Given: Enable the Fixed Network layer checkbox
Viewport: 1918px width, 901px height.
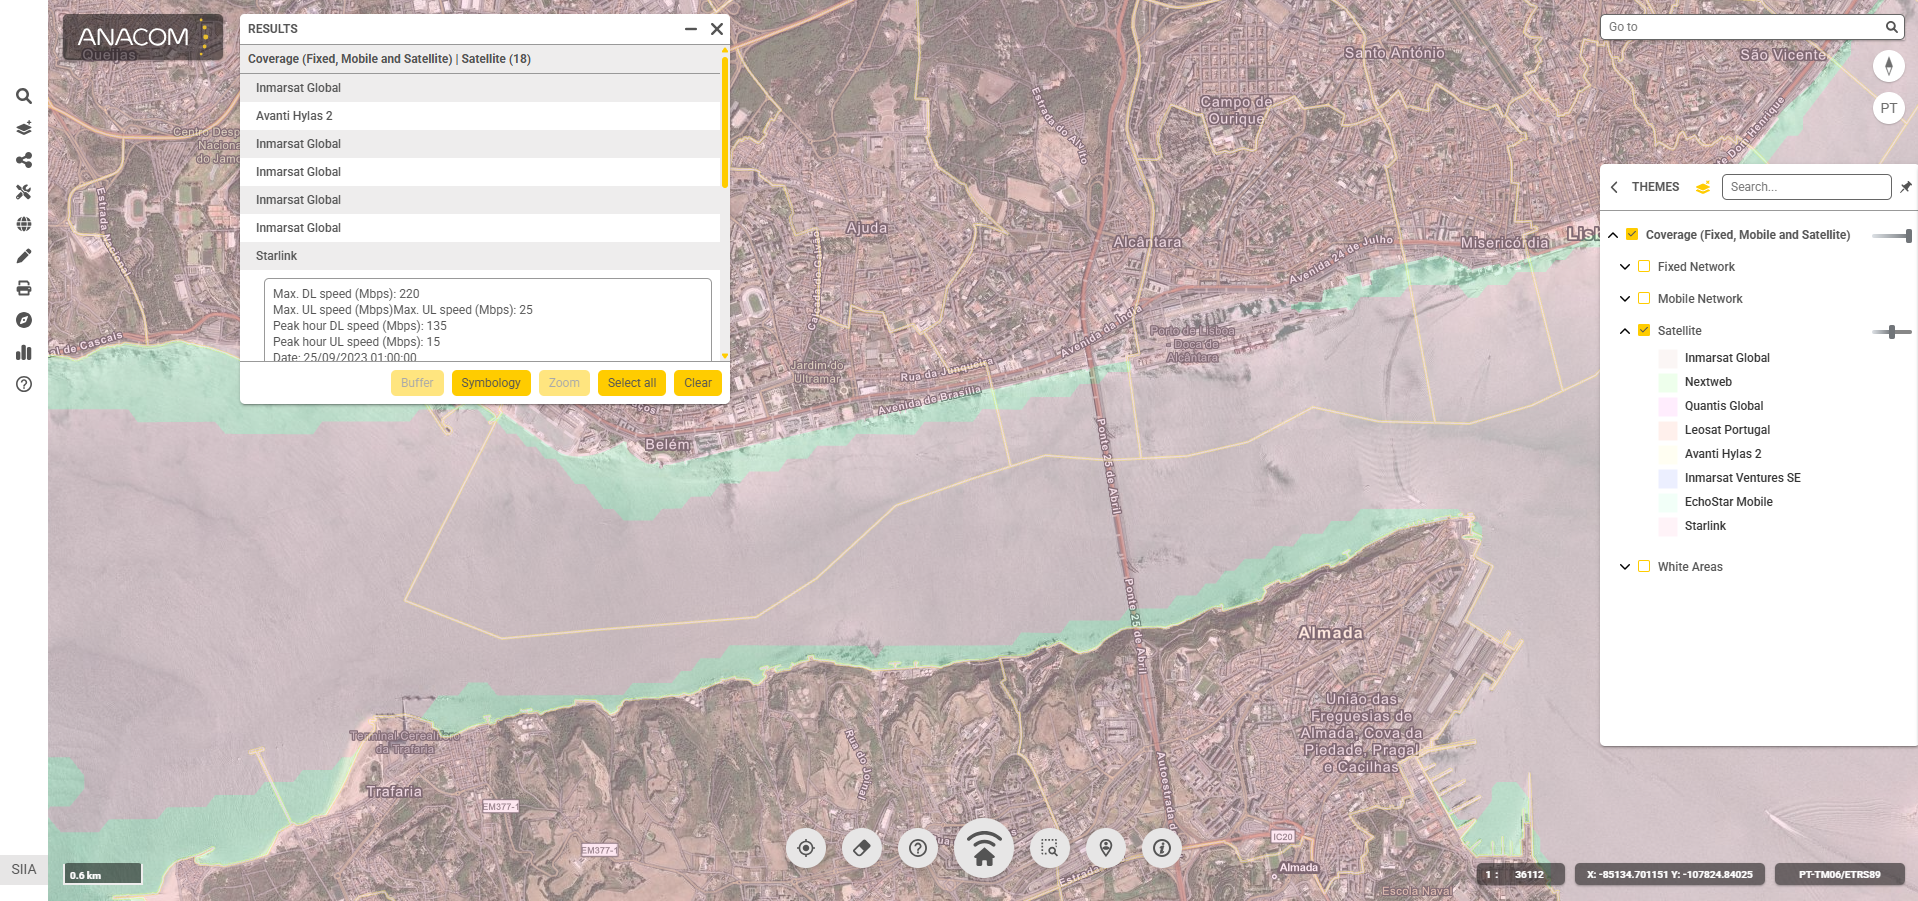Looking at the screenshot, I should 1644,267.
